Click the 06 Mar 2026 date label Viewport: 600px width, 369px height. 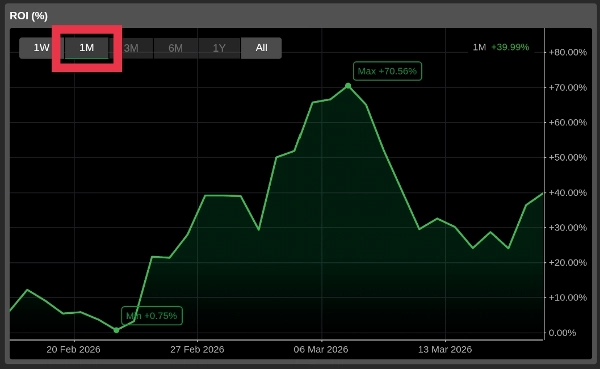coord(321,349)
